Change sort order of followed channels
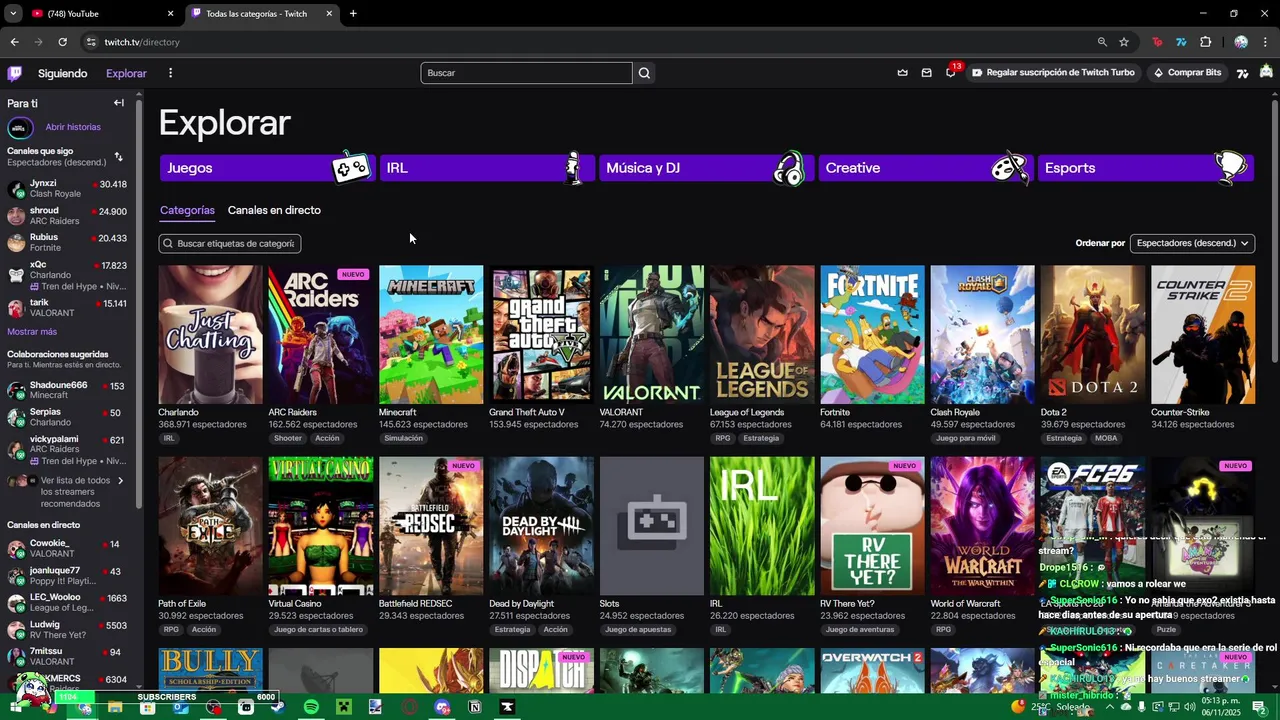 [118, 157]
